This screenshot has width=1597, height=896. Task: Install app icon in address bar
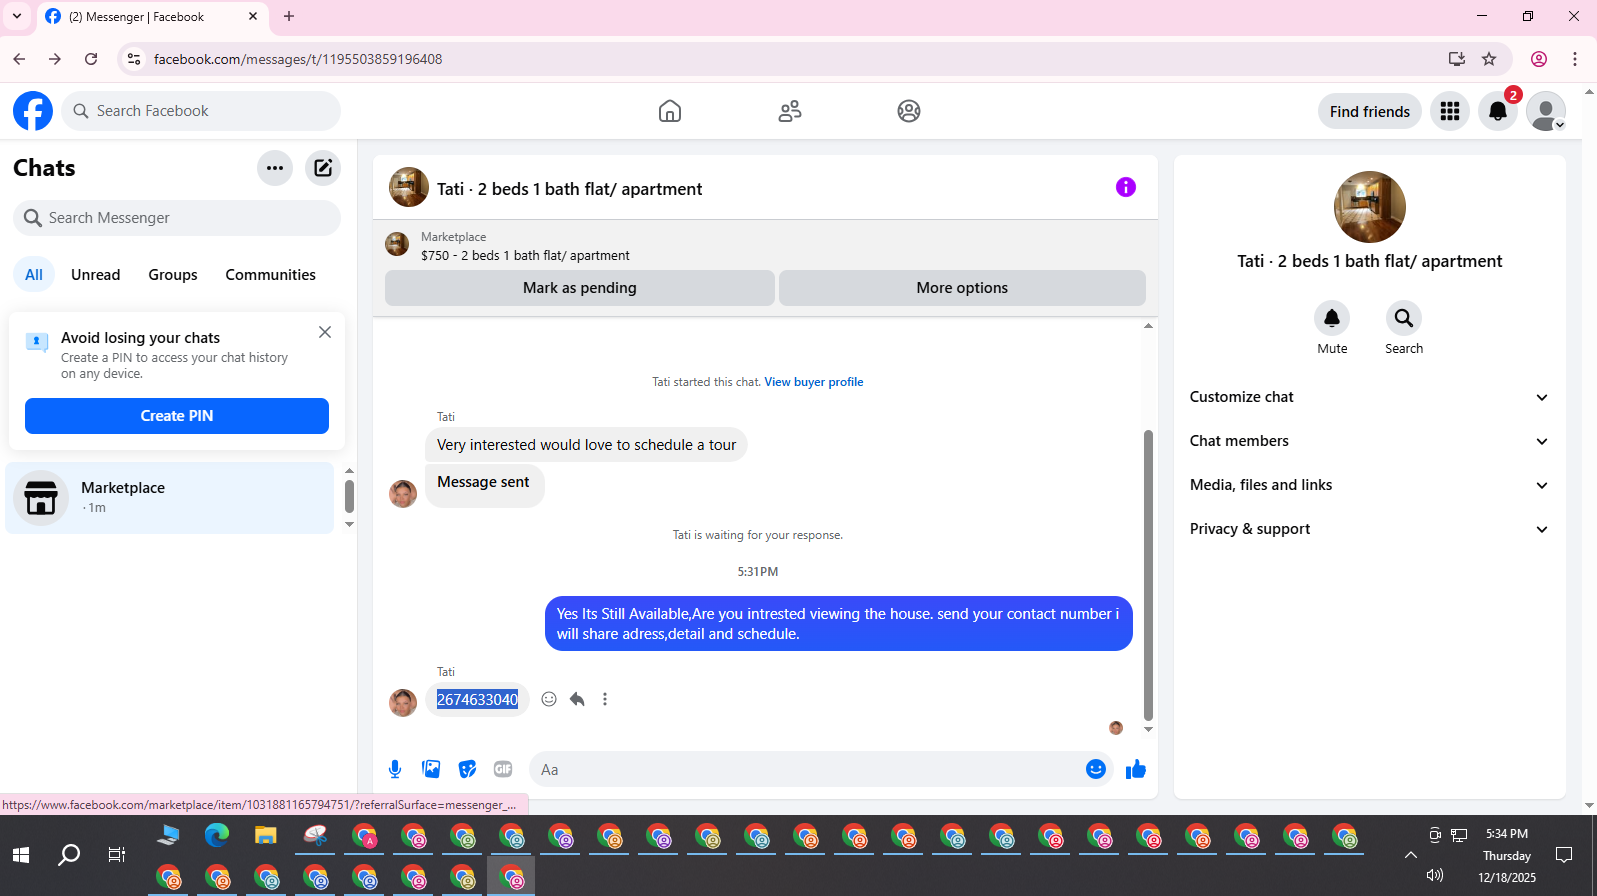pos(1457,59)
